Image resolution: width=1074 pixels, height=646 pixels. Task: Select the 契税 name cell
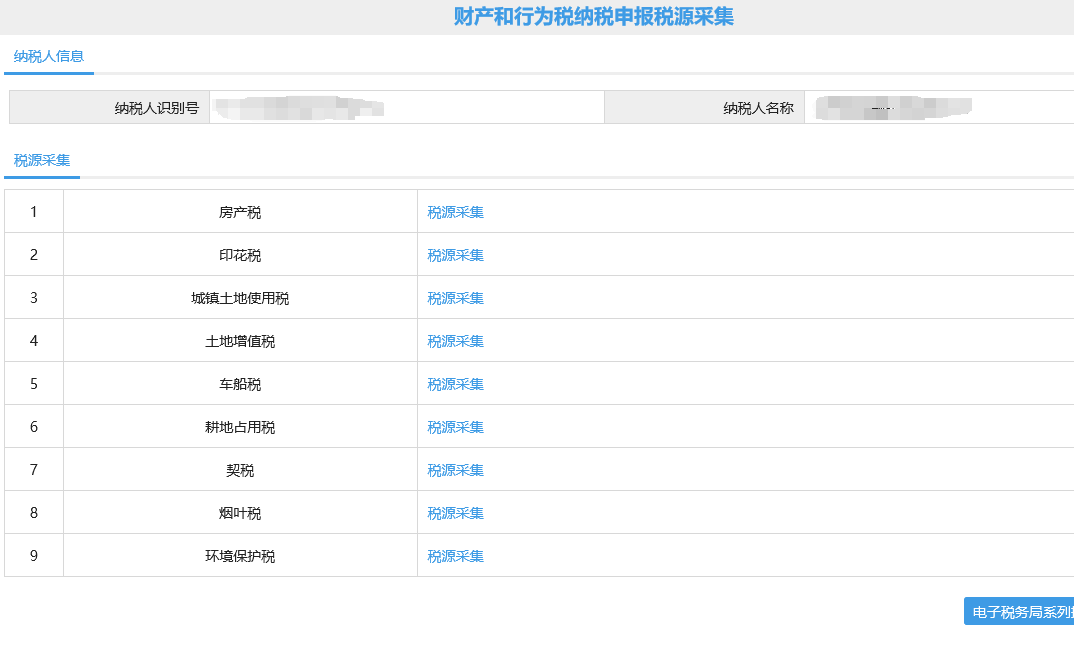(x=240, y=470)
